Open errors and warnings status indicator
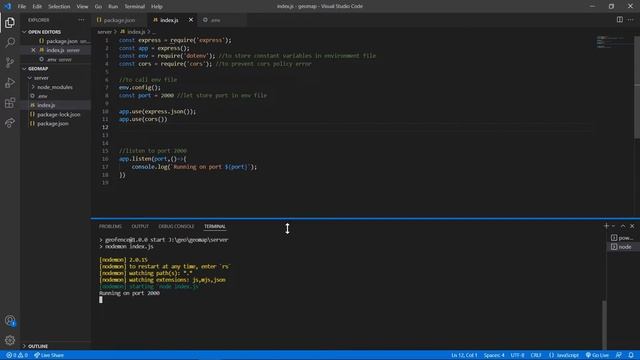 17,355
